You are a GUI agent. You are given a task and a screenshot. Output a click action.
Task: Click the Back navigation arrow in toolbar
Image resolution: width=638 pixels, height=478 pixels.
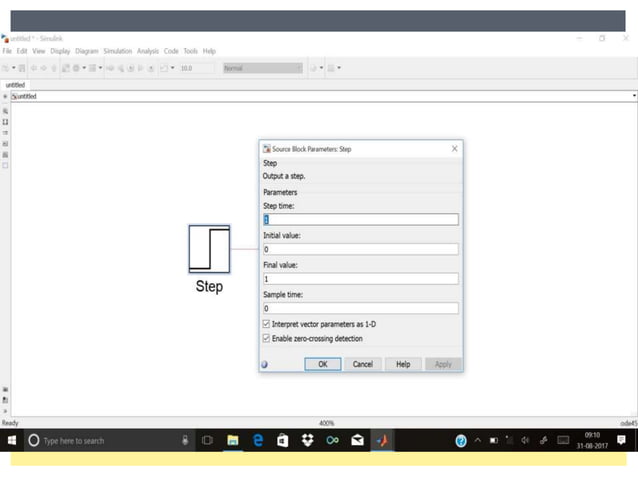click(34, 68)
